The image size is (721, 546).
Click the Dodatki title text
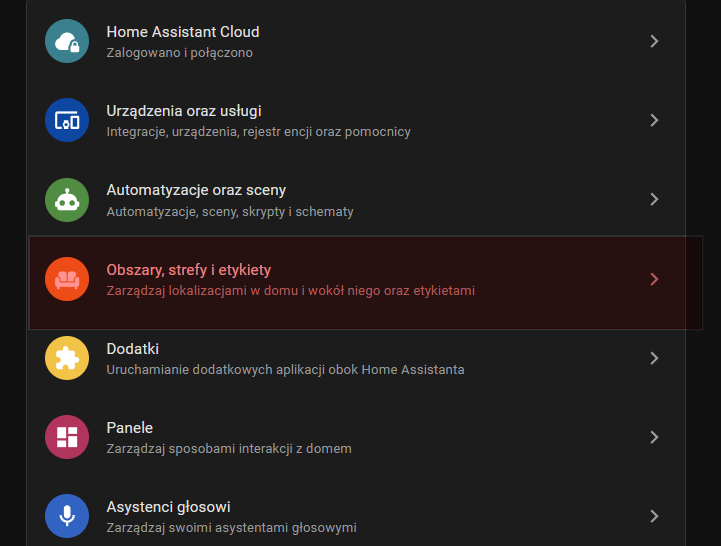pos(133,349)
